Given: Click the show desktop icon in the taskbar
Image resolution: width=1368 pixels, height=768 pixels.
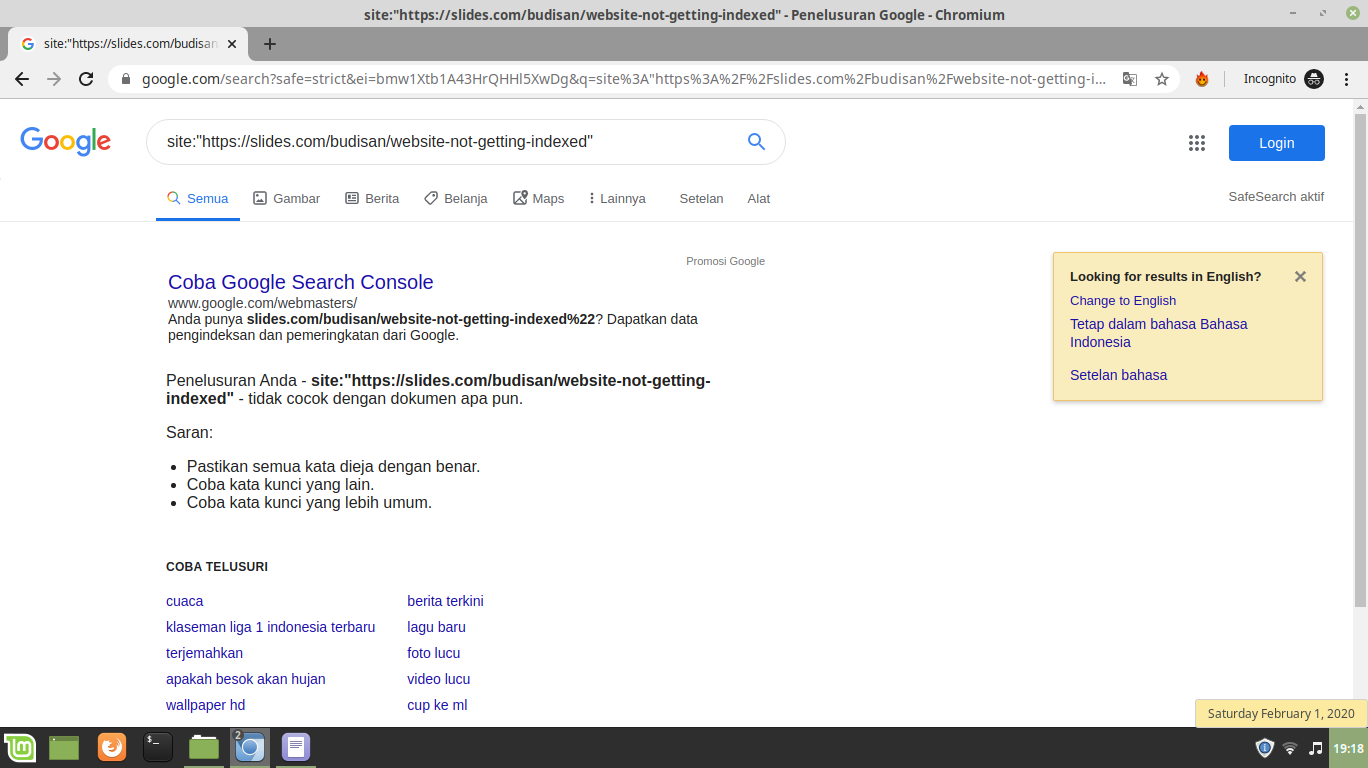Looking at the screenshot, I should 64,747.
